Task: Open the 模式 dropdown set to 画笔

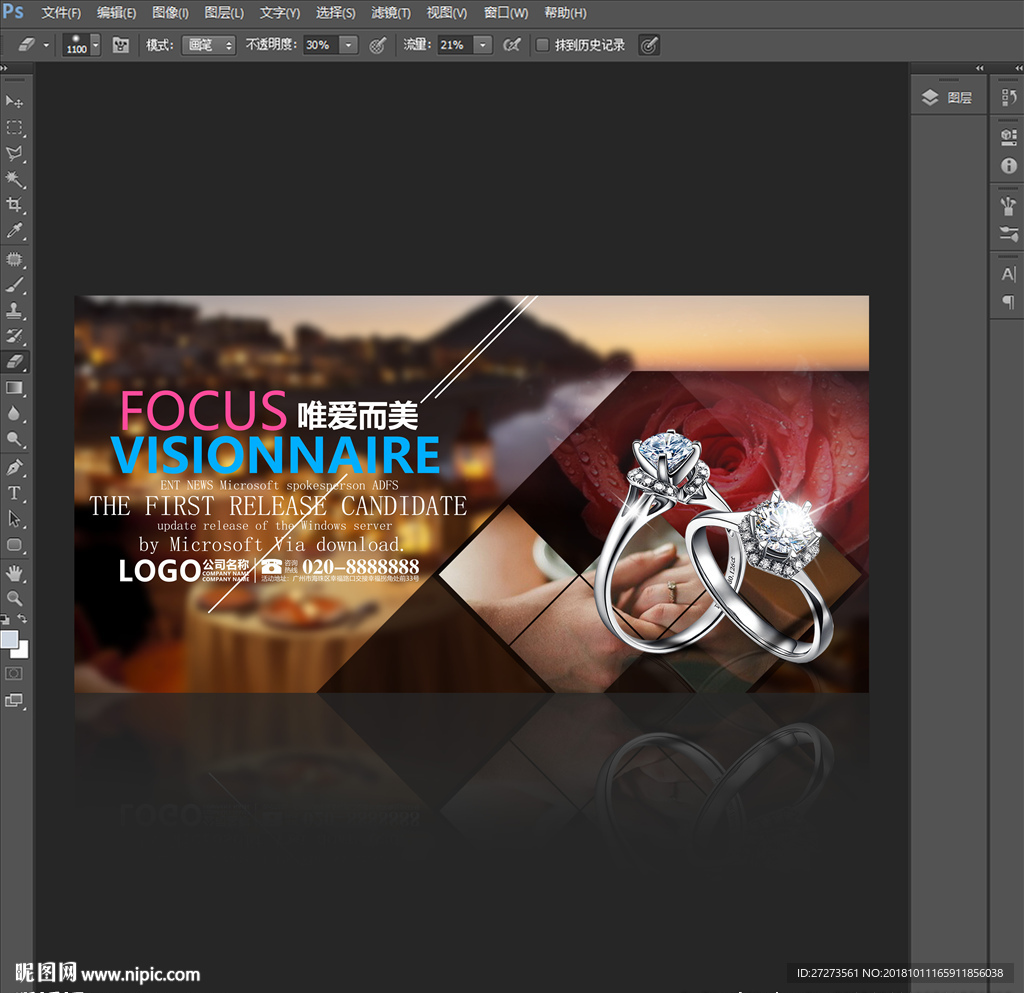Action: 209,45
